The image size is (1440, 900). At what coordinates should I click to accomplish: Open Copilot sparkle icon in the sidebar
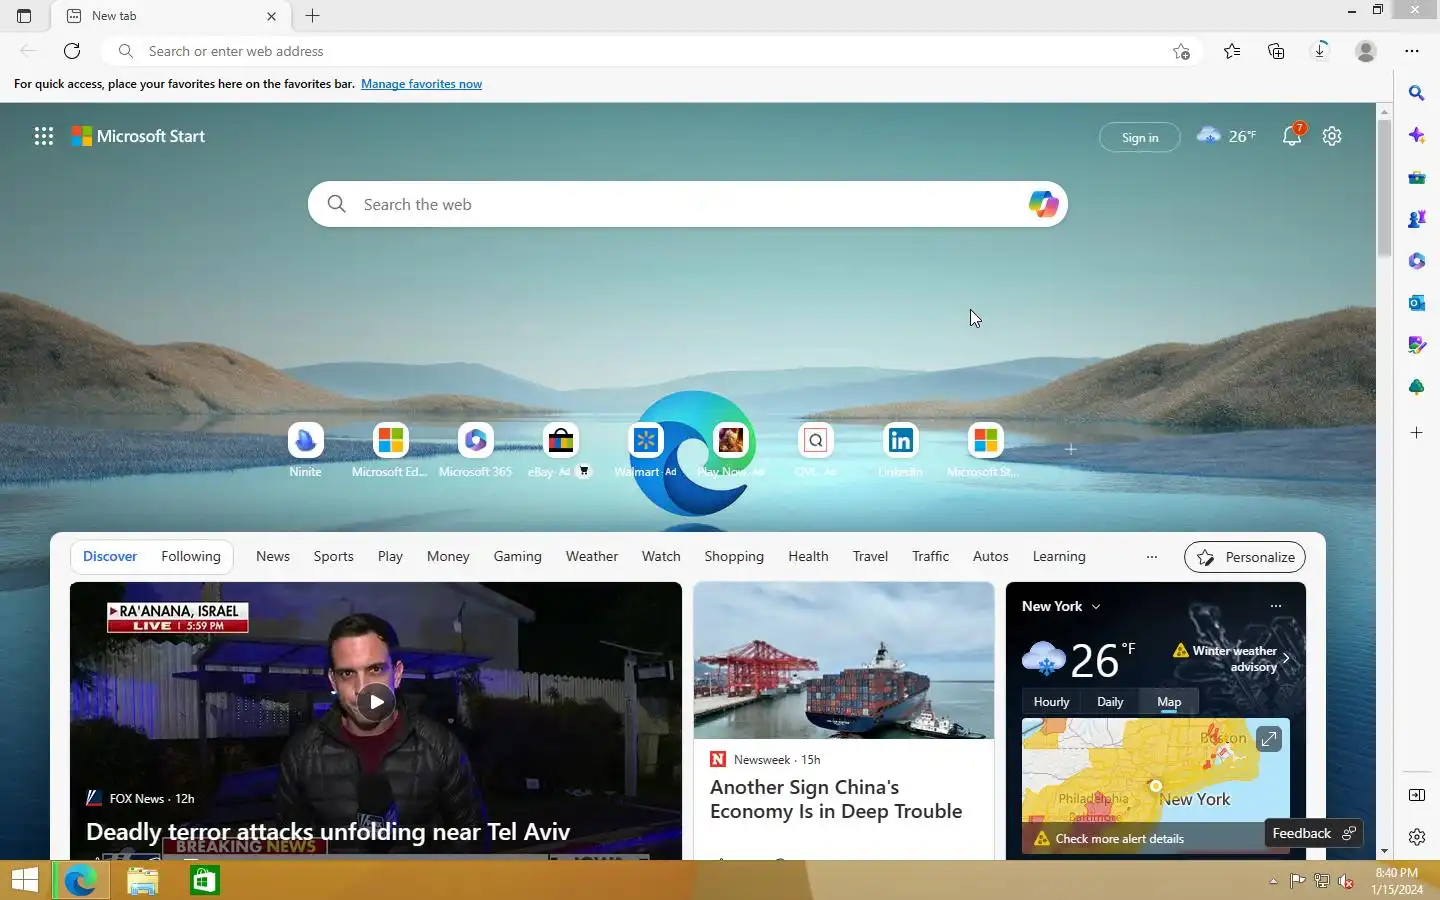[x=1416, y=135]
